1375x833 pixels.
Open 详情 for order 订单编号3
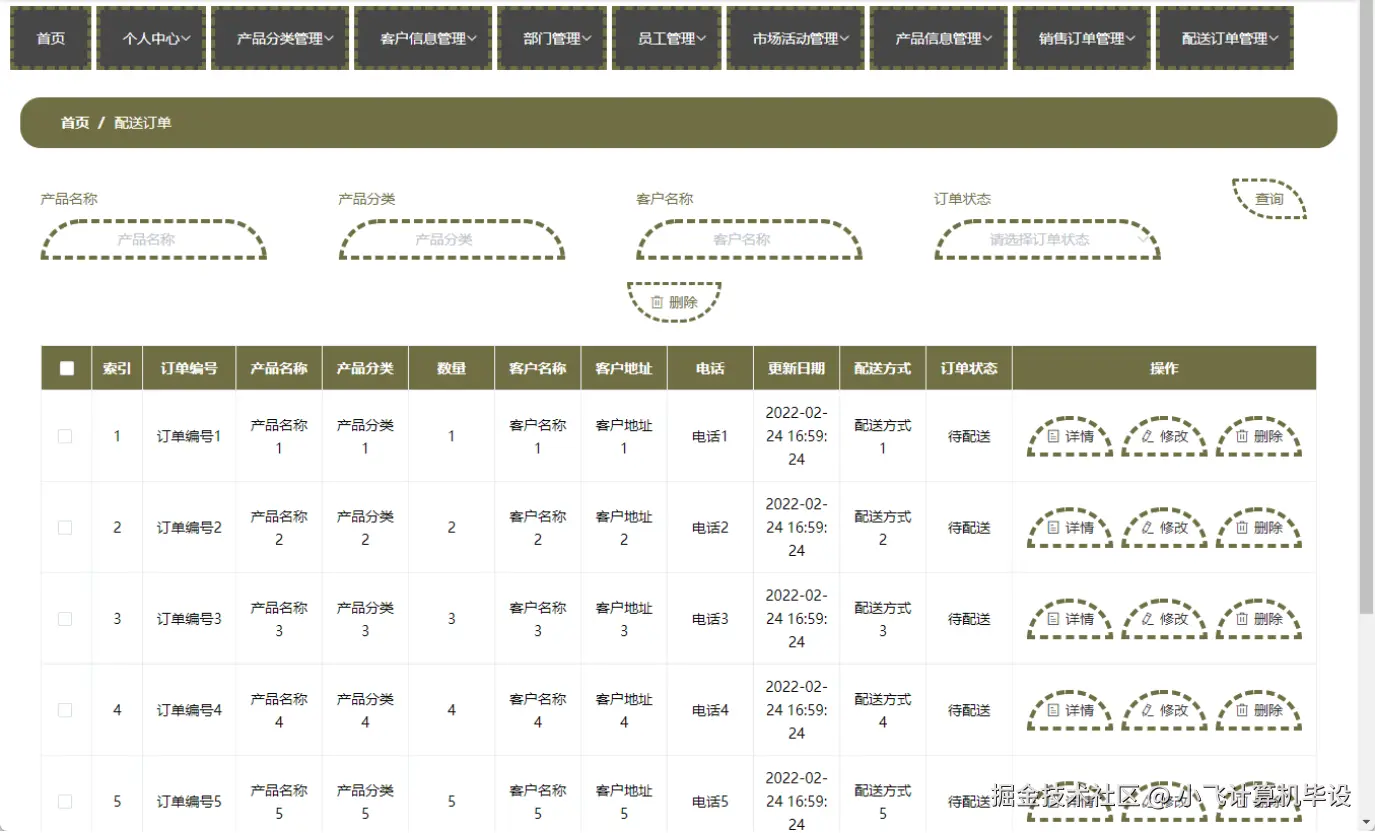[1070, 619]
